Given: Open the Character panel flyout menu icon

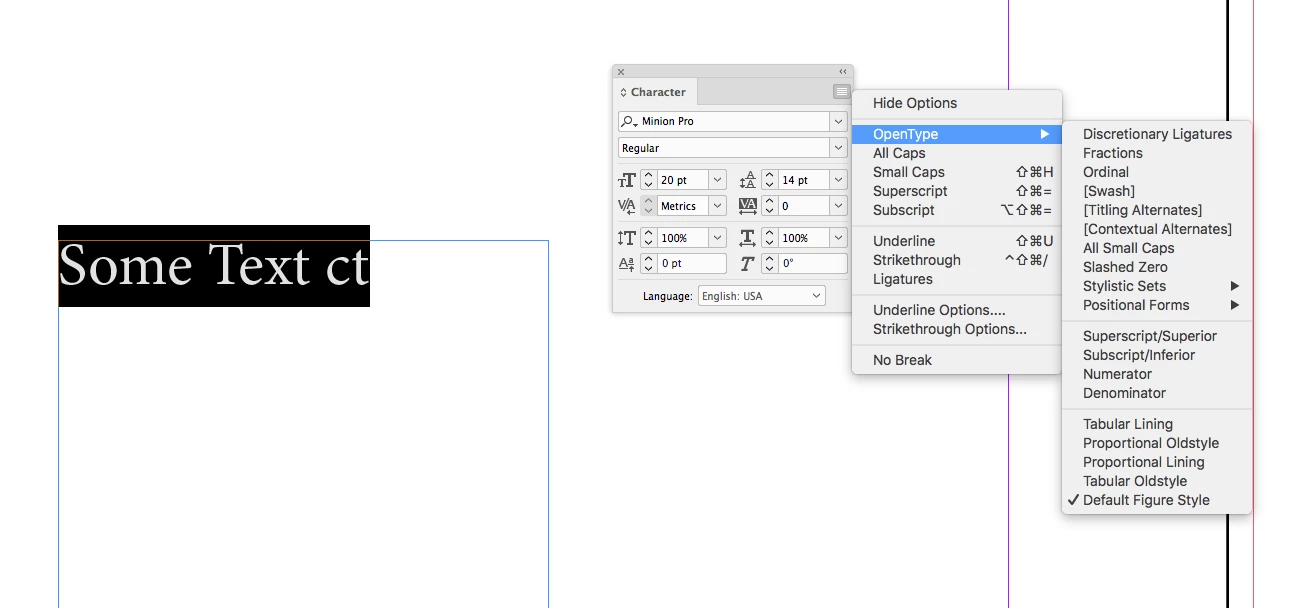Looking at the screenshot, I should pyautogui.click(x=841, y=92).
